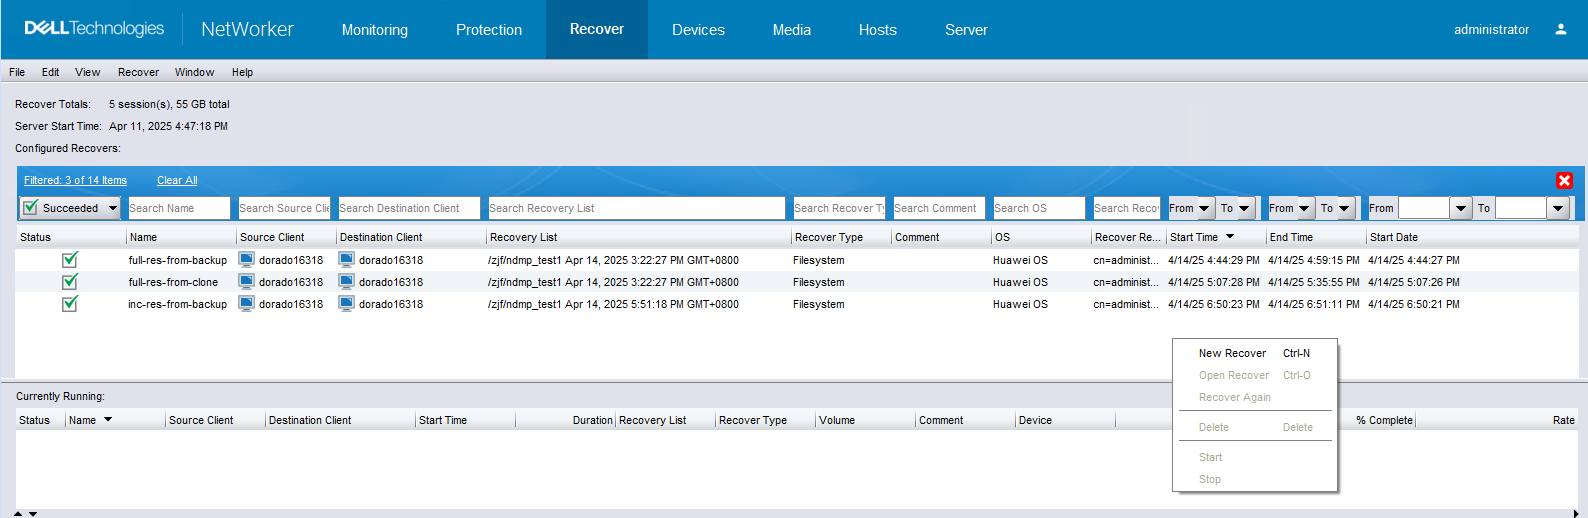1588x518 pixels.
Task: Click the administrator account name
Action: point(1491,30)
